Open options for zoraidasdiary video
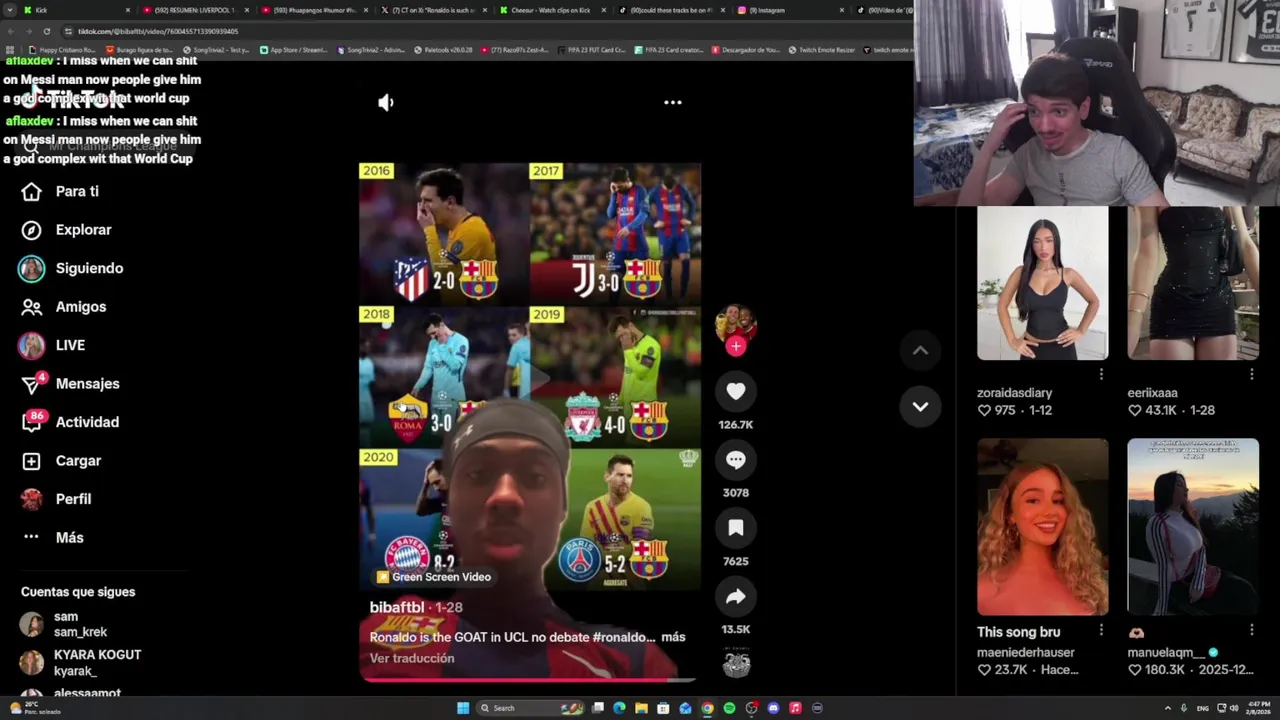Screen dimensions: 1280x720 [1101, 374]
